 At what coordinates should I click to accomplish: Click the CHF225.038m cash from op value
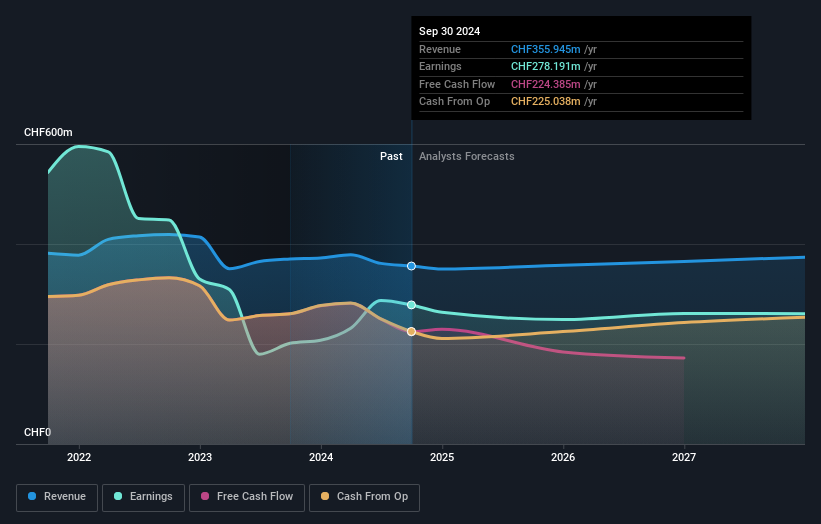click(546, 102)
